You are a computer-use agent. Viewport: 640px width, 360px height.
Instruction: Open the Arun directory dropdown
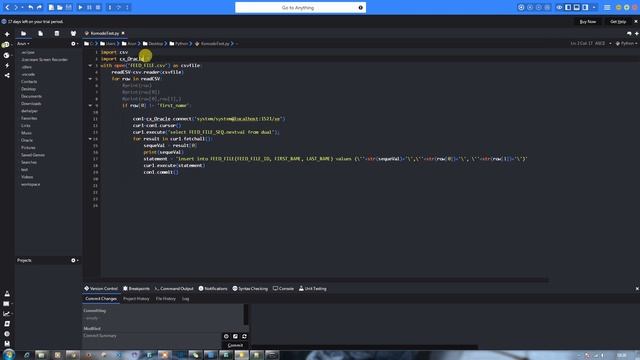coord(23,44)
